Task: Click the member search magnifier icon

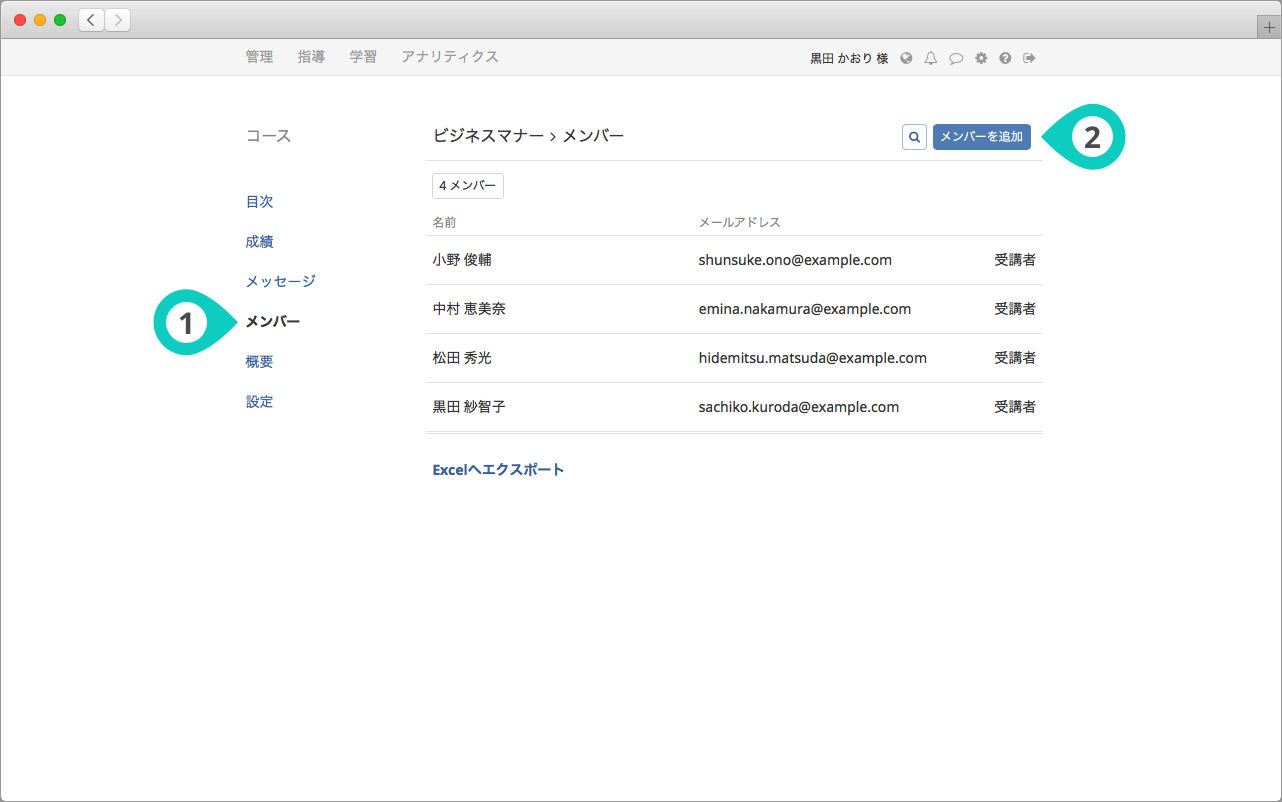Action: pyautogui.click(x=914, y=137)
